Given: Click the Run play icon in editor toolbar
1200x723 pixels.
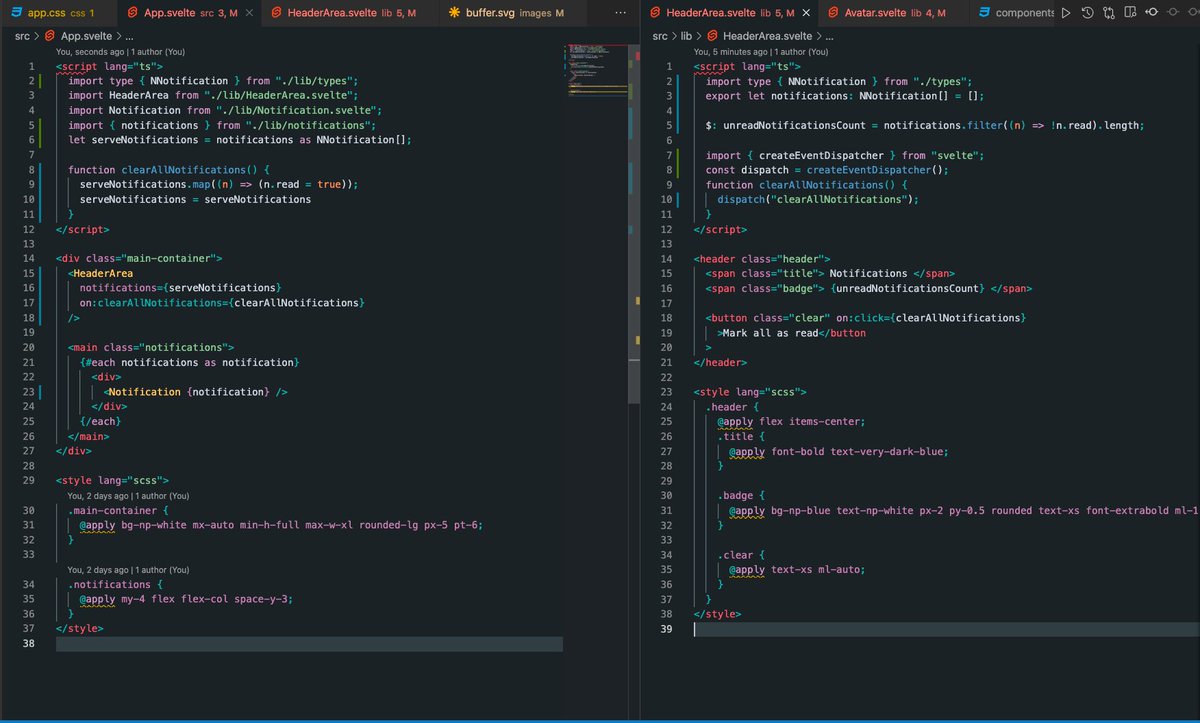Looking at the screenshot, I should pos(1066,13).
